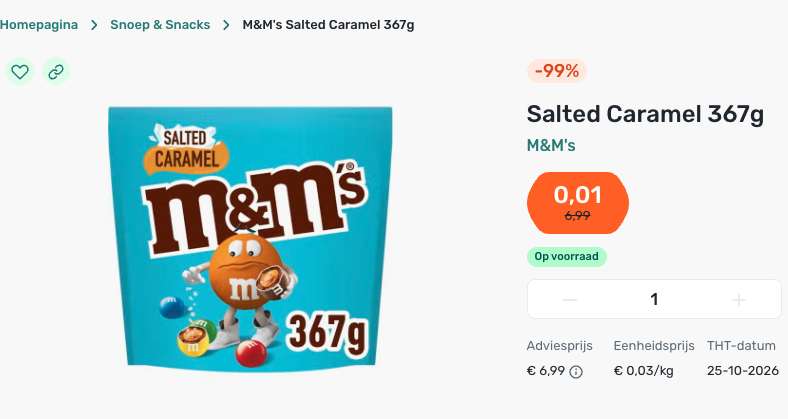Click the Salted Caramel 367g product title
788x419 pixels.
click(645, 115)
